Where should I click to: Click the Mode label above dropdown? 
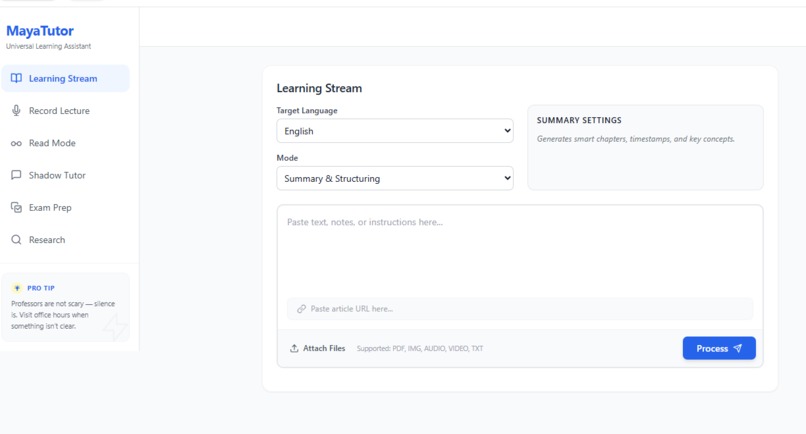[x=287, y=158]
